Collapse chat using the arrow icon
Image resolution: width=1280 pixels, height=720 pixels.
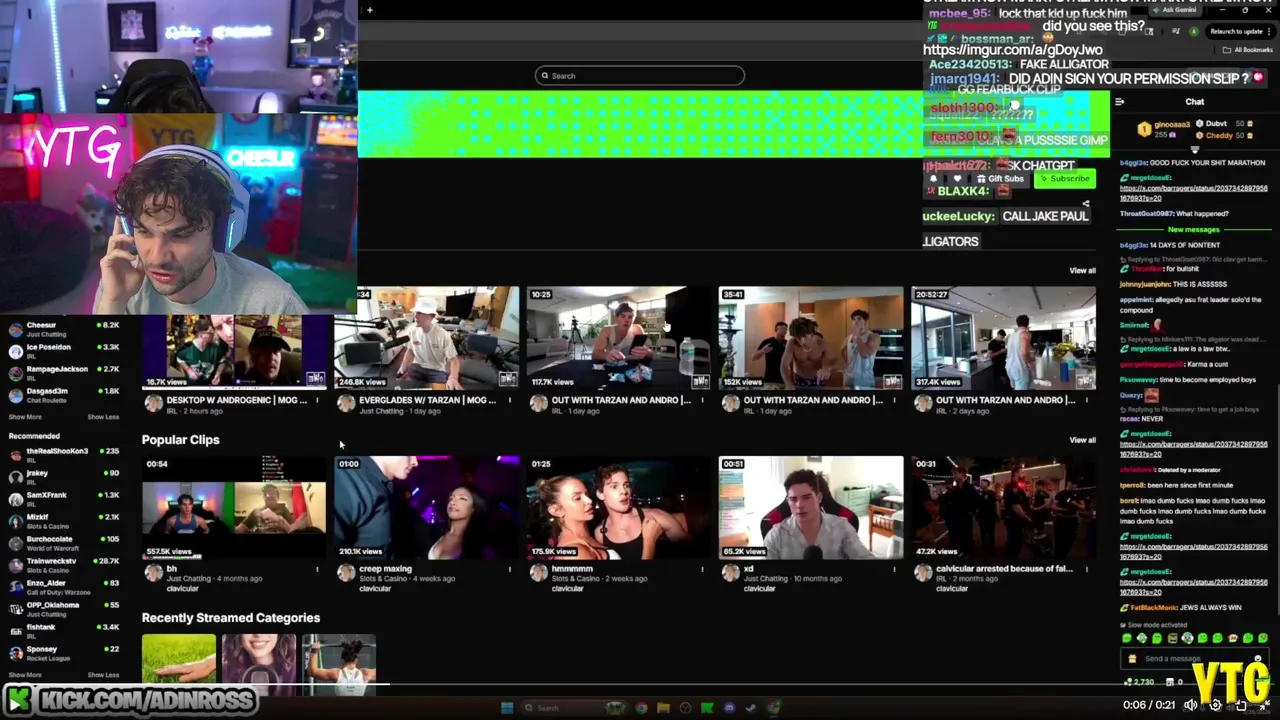(x=1120, y=102)
